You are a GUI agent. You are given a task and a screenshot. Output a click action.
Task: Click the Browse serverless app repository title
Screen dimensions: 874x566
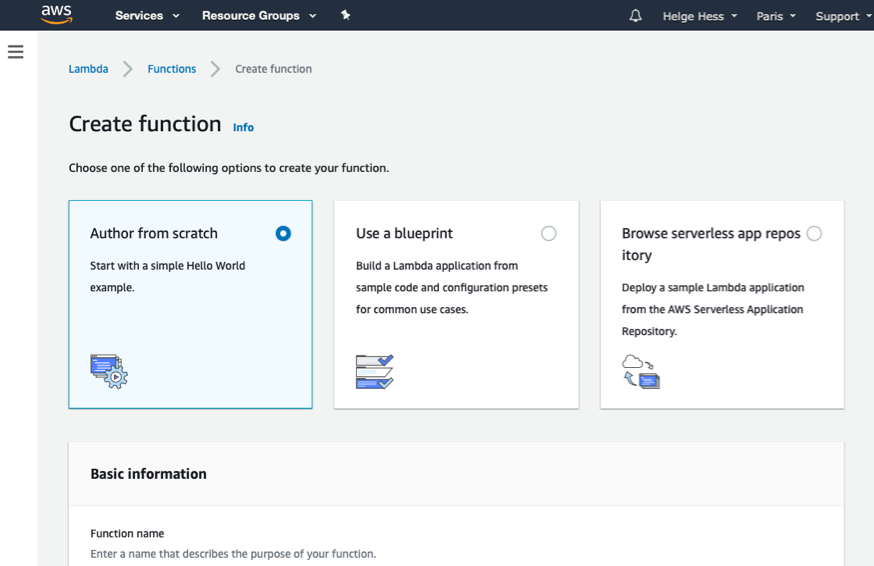711,244
